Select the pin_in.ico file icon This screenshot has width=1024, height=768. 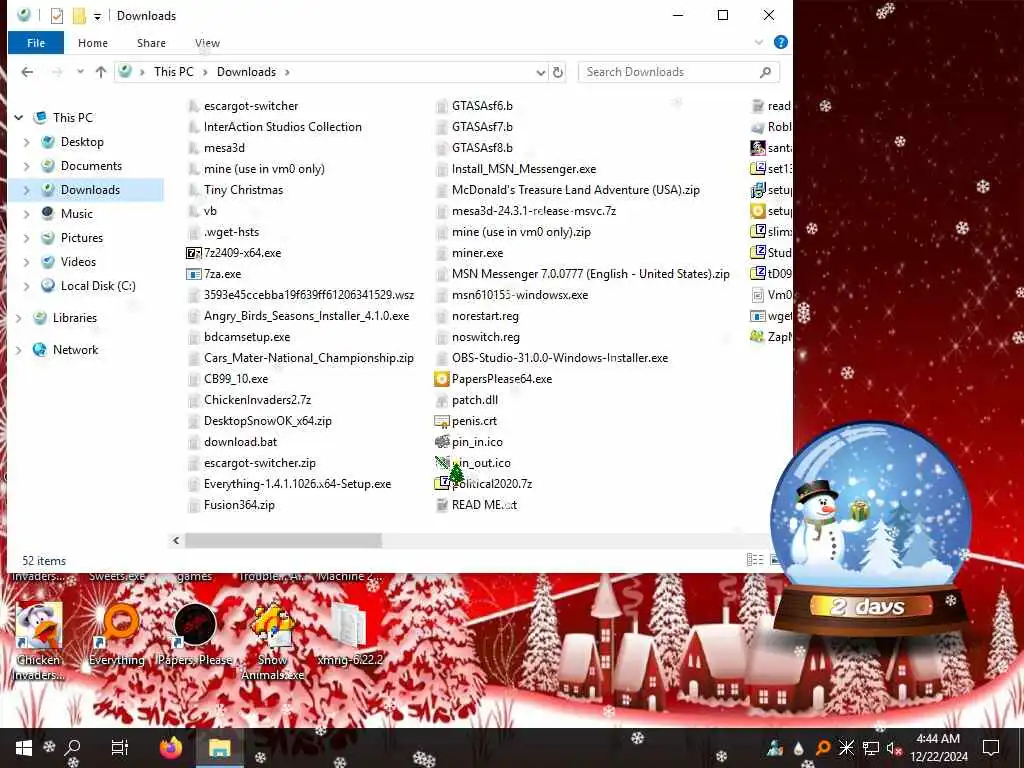[441, 442]
